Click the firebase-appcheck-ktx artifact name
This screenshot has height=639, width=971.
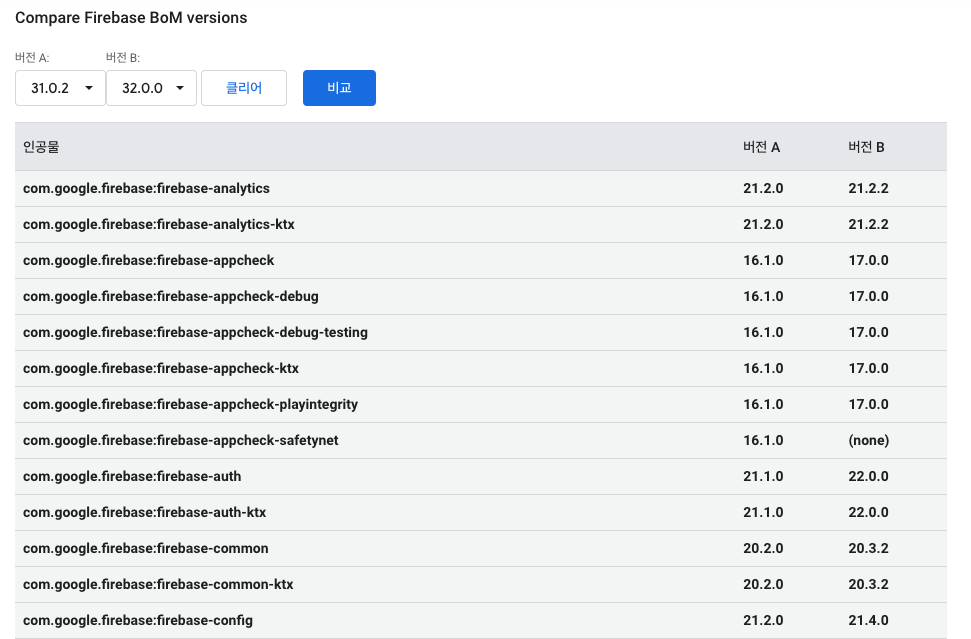[161, 368]
